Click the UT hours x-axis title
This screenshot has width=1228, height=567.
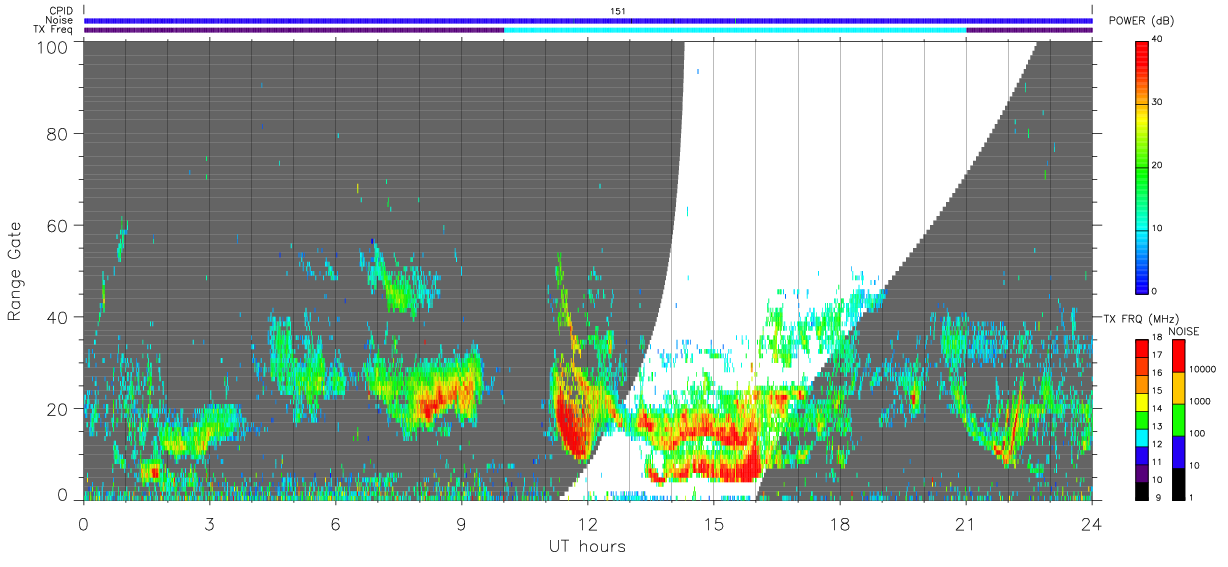click(587, 546)
